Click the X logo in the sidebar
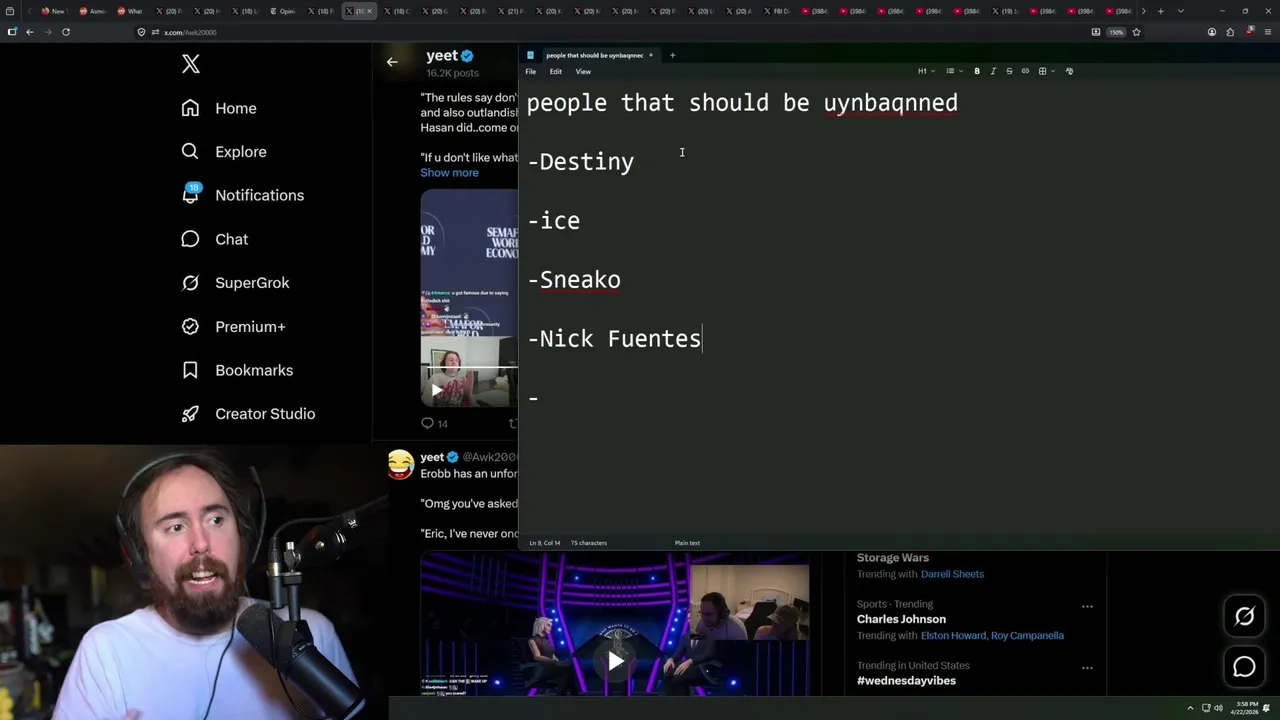 [x=191, y=64]
